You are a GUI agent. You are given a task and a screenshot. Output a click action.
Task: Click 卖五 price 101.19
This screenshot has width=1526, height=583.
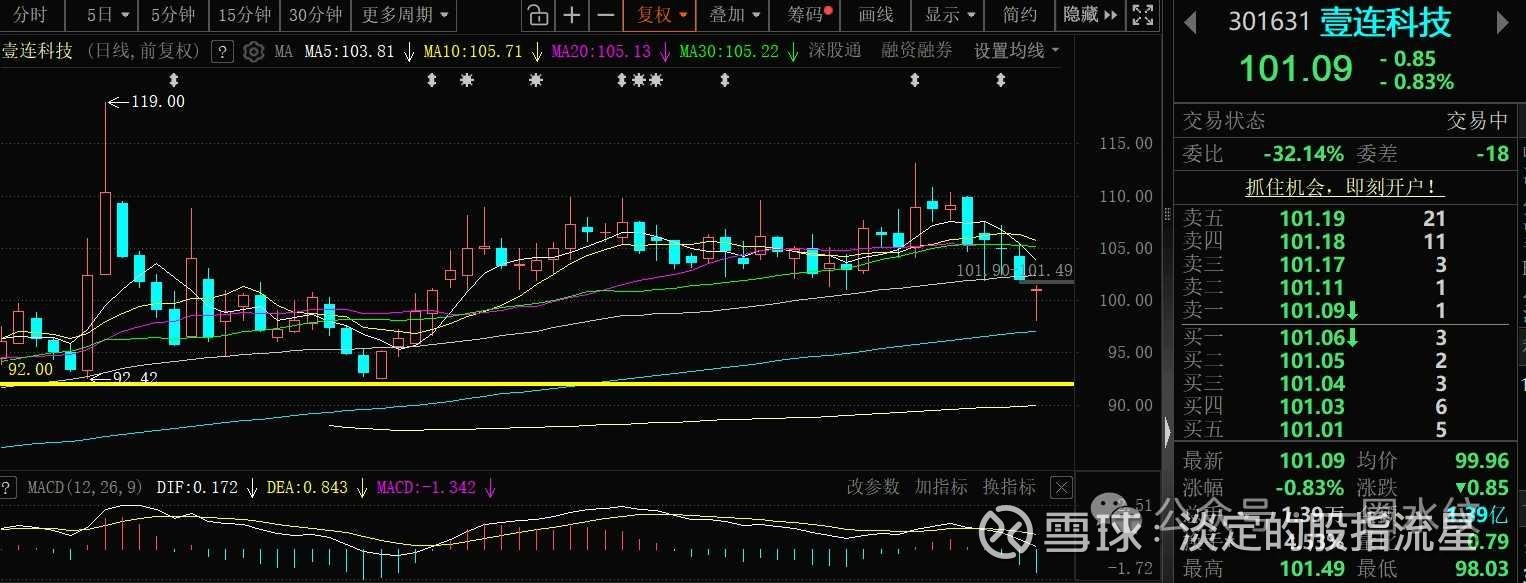click(1313, 218)
